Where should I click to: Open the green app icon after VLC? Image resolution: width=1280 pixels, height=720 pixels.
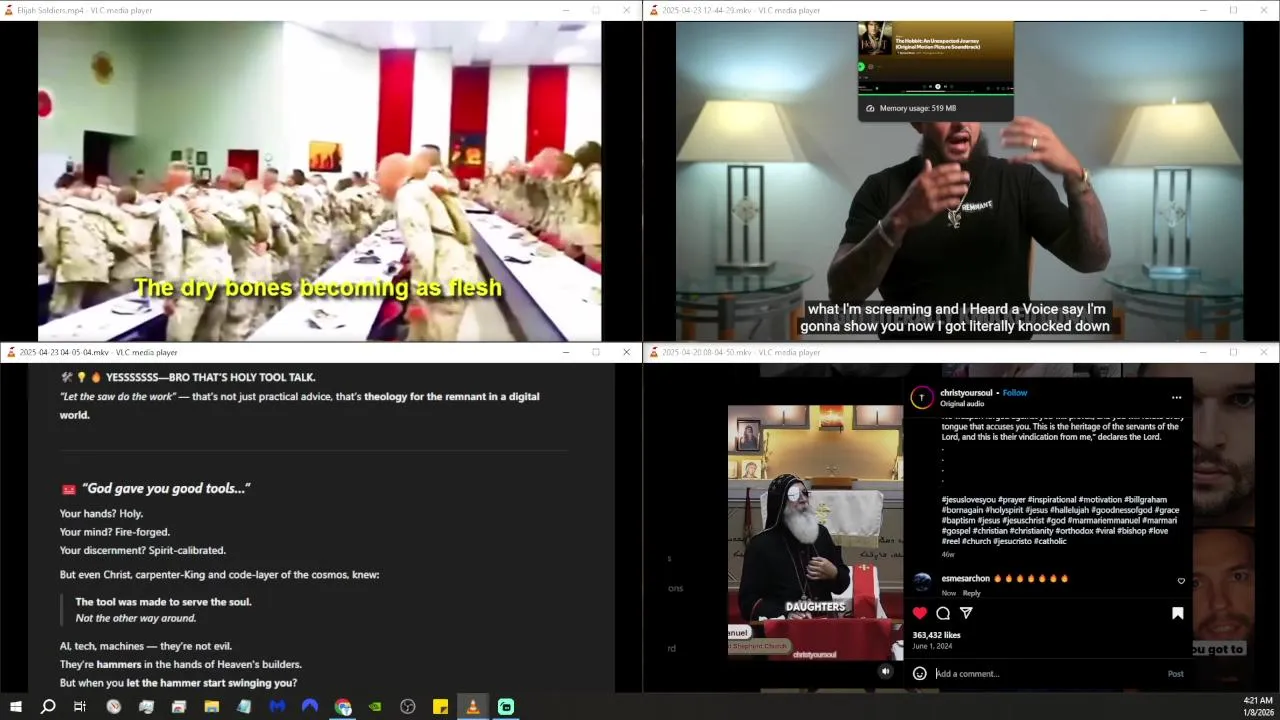click(x=506, y=707)
